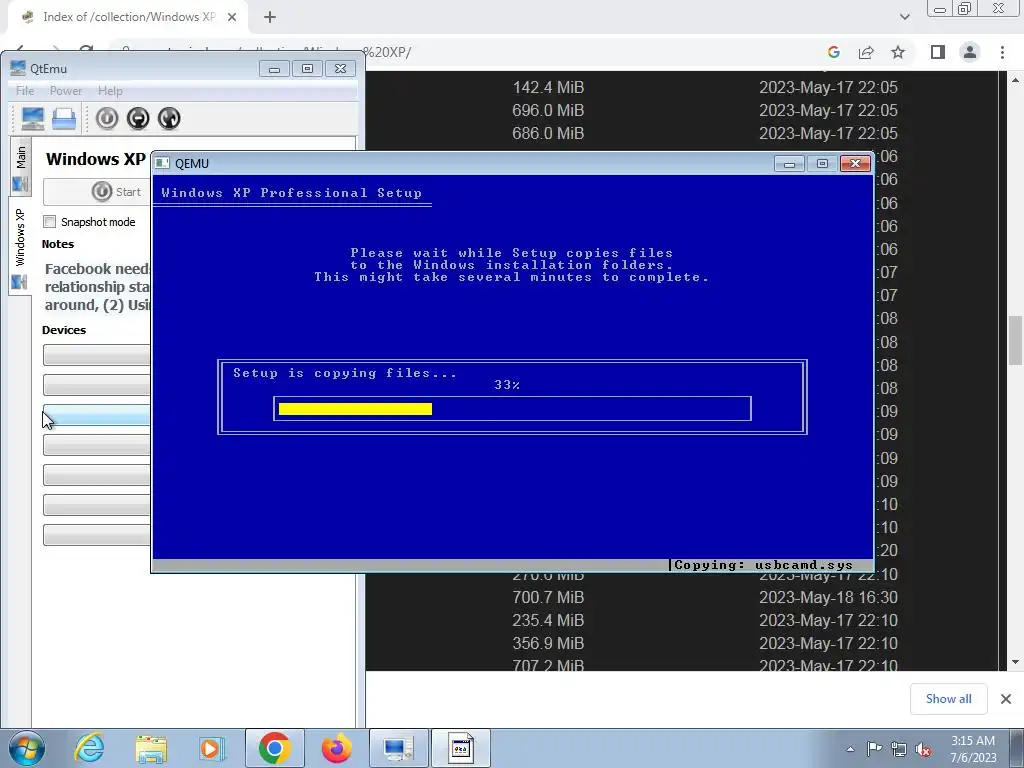Image resolution: width=1024 pixels, height=768 pixels.
Task: Launch Firefox from the taskbar
Action: pos(337,748)
